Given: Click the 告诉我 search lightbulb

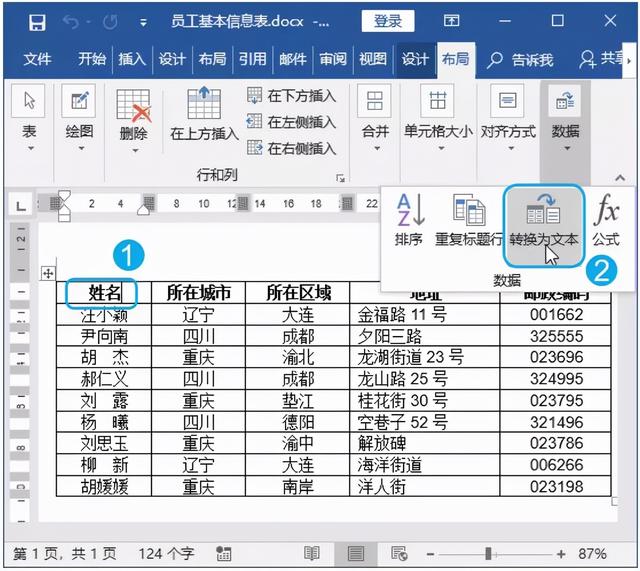Looking at the screenshot, I should 520,60.
